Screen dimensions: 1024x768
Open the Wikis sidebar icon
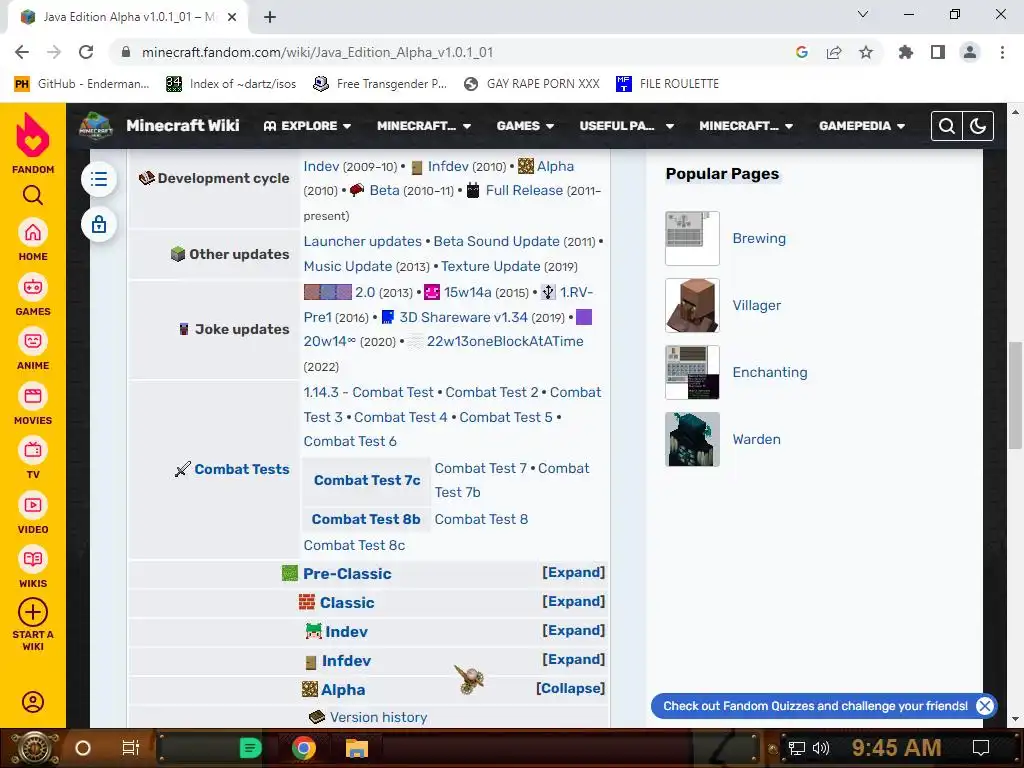(33, 560)
